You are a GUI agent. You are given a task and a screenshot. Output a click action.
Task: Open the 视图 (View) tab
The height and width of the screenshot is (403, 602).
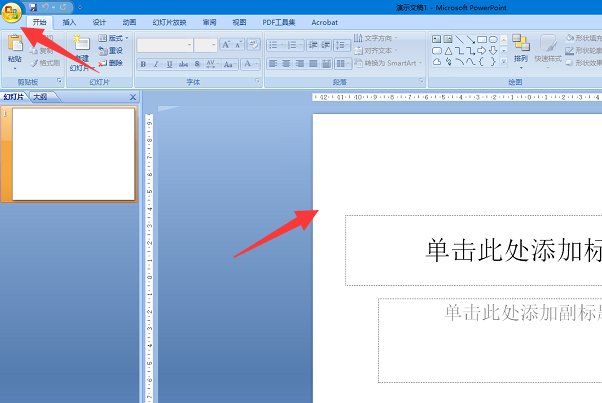[239, 22]
